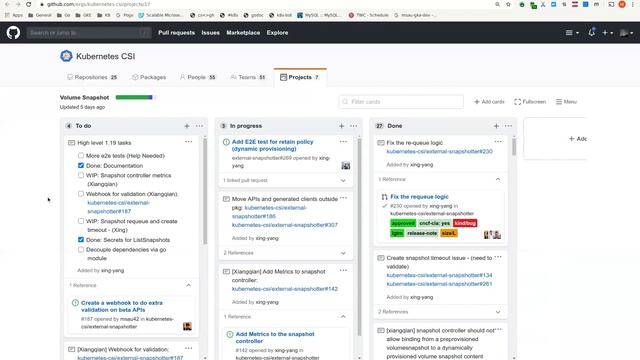Select the Projects tab
The height and width of the screenshot is (360, 640).
(300, 77)
